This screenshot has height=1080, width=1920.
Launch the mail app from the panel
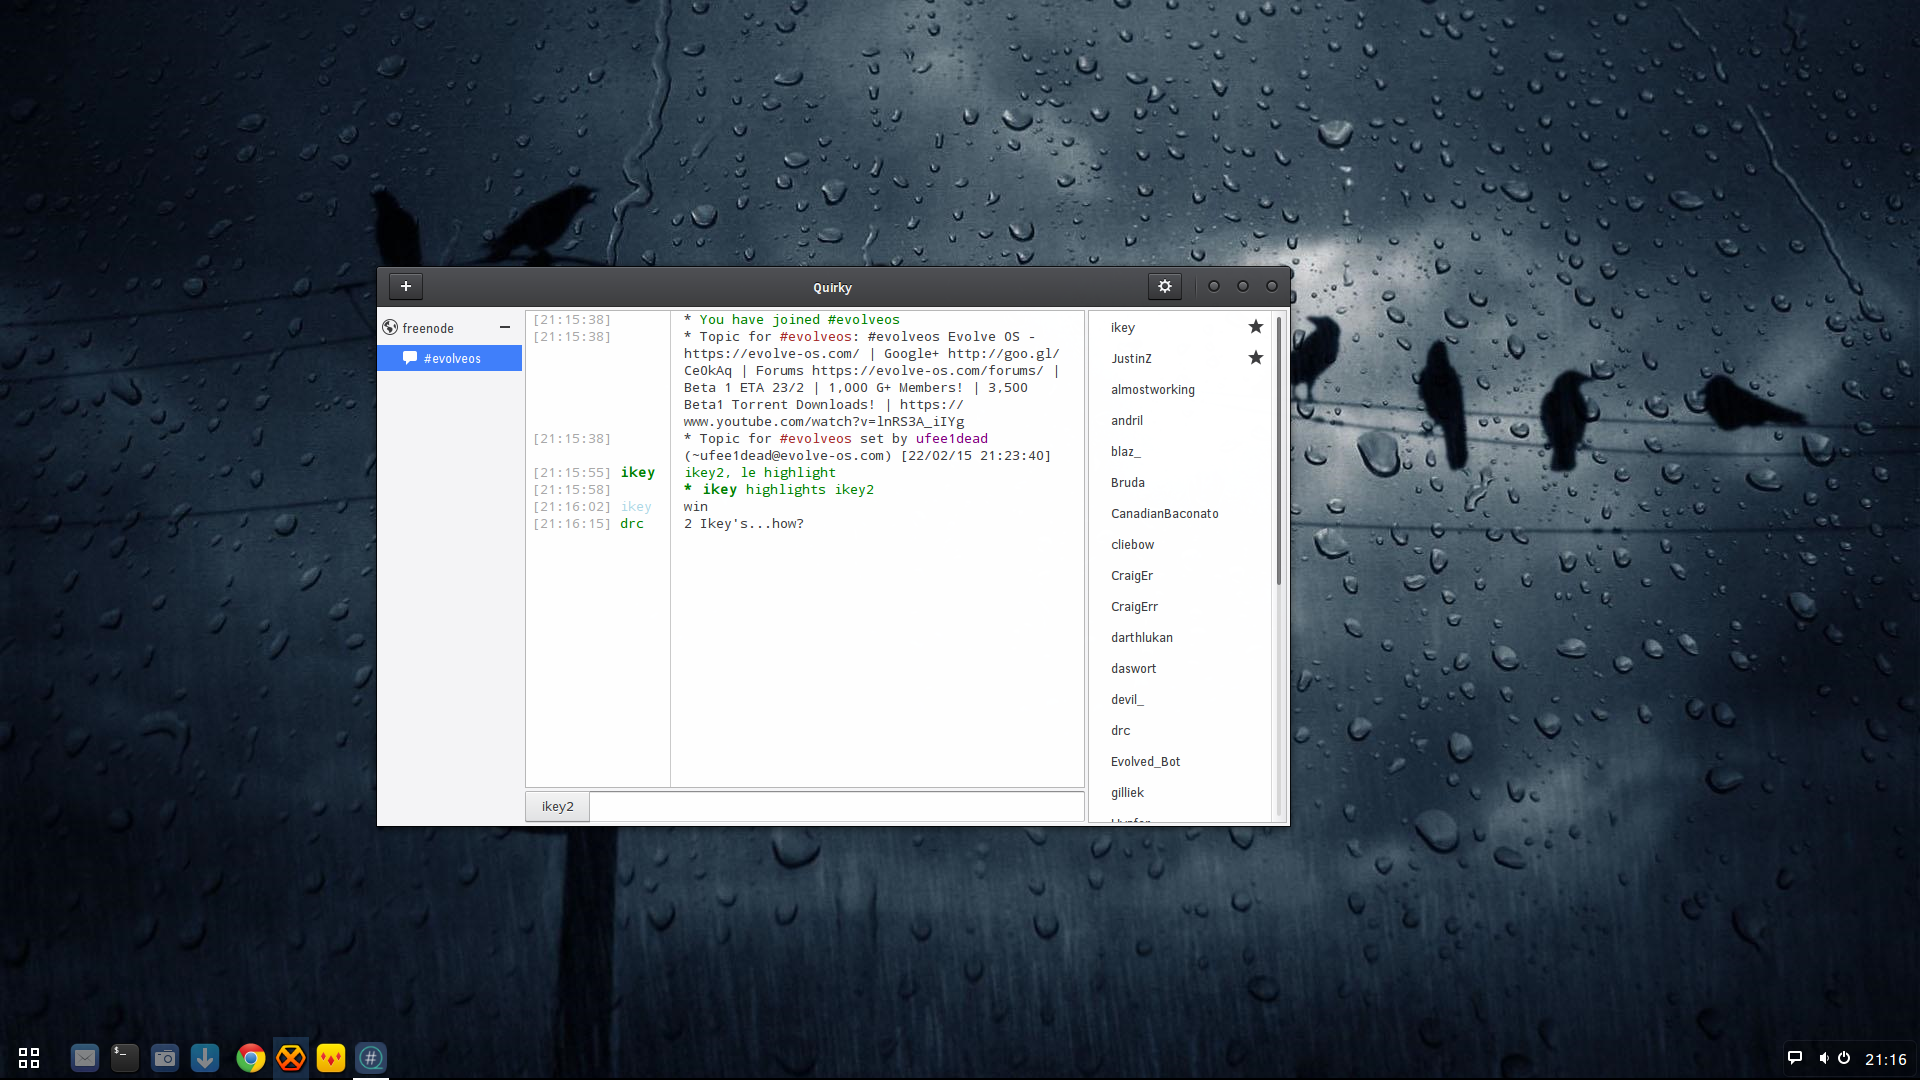(85, 1058)
